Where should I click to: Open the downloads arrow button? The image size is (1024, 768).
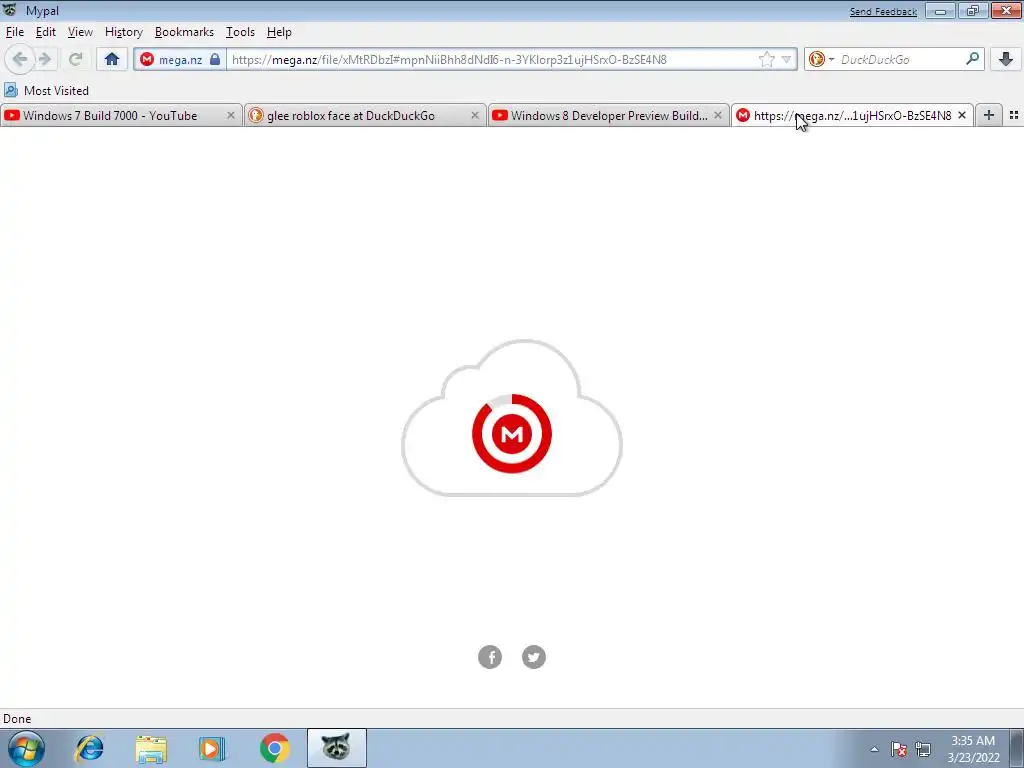1006,59
